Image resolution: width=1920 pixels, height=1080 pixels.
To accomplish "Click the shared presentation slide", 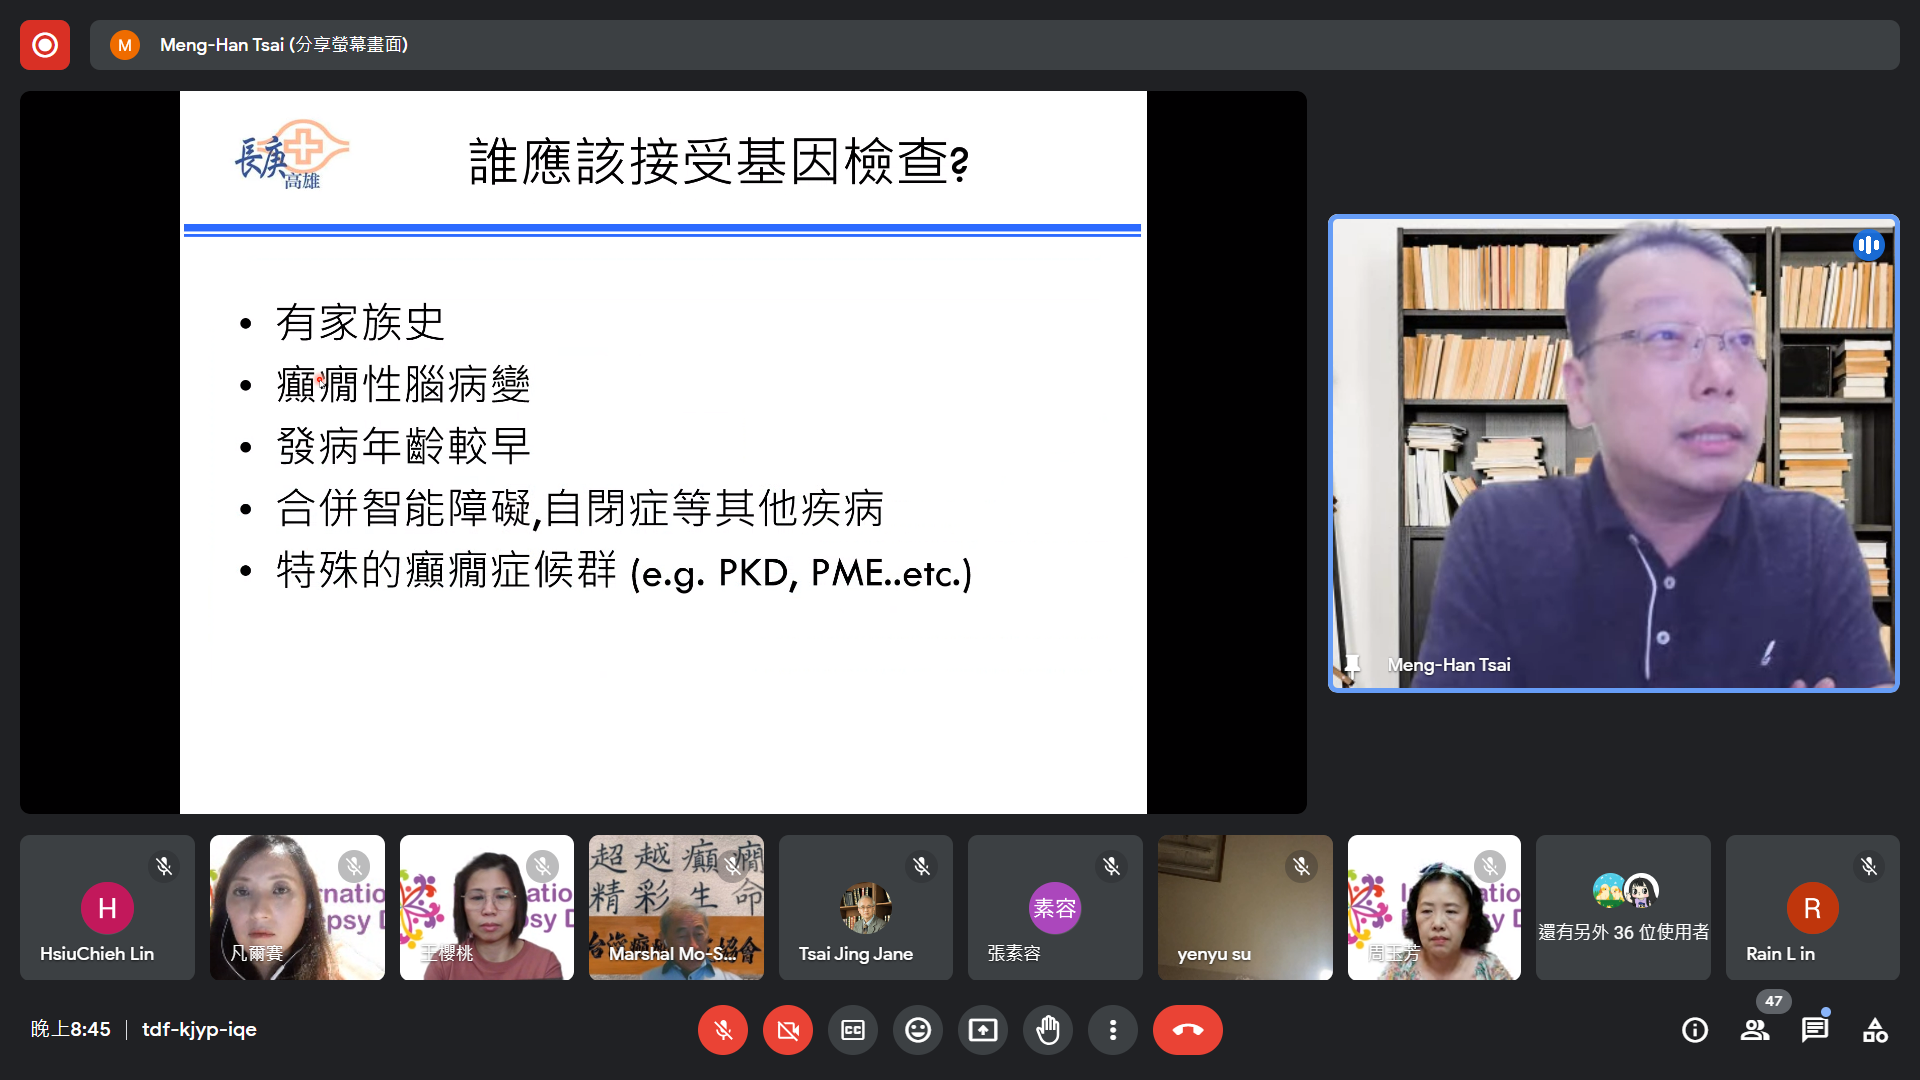I will tap(663, 452).
